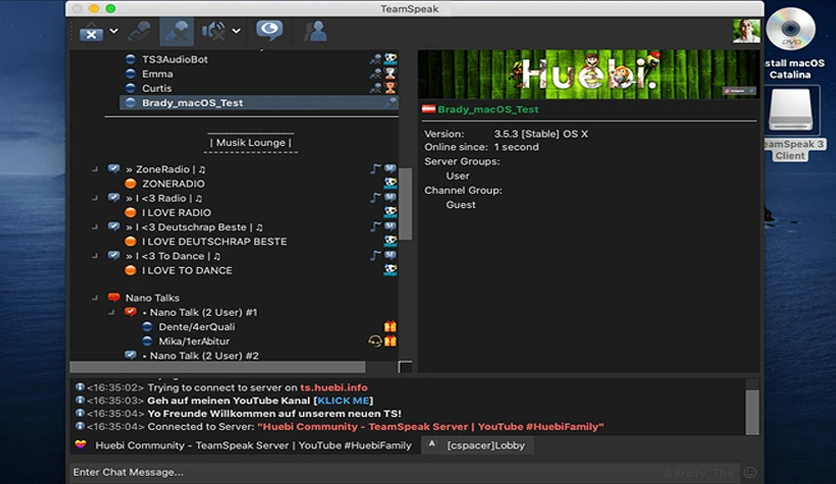This screenshot has width=836, height=484.
Task: Open the connection dropdown arrow beside Disconnect
Action: [x=114, y=31]
